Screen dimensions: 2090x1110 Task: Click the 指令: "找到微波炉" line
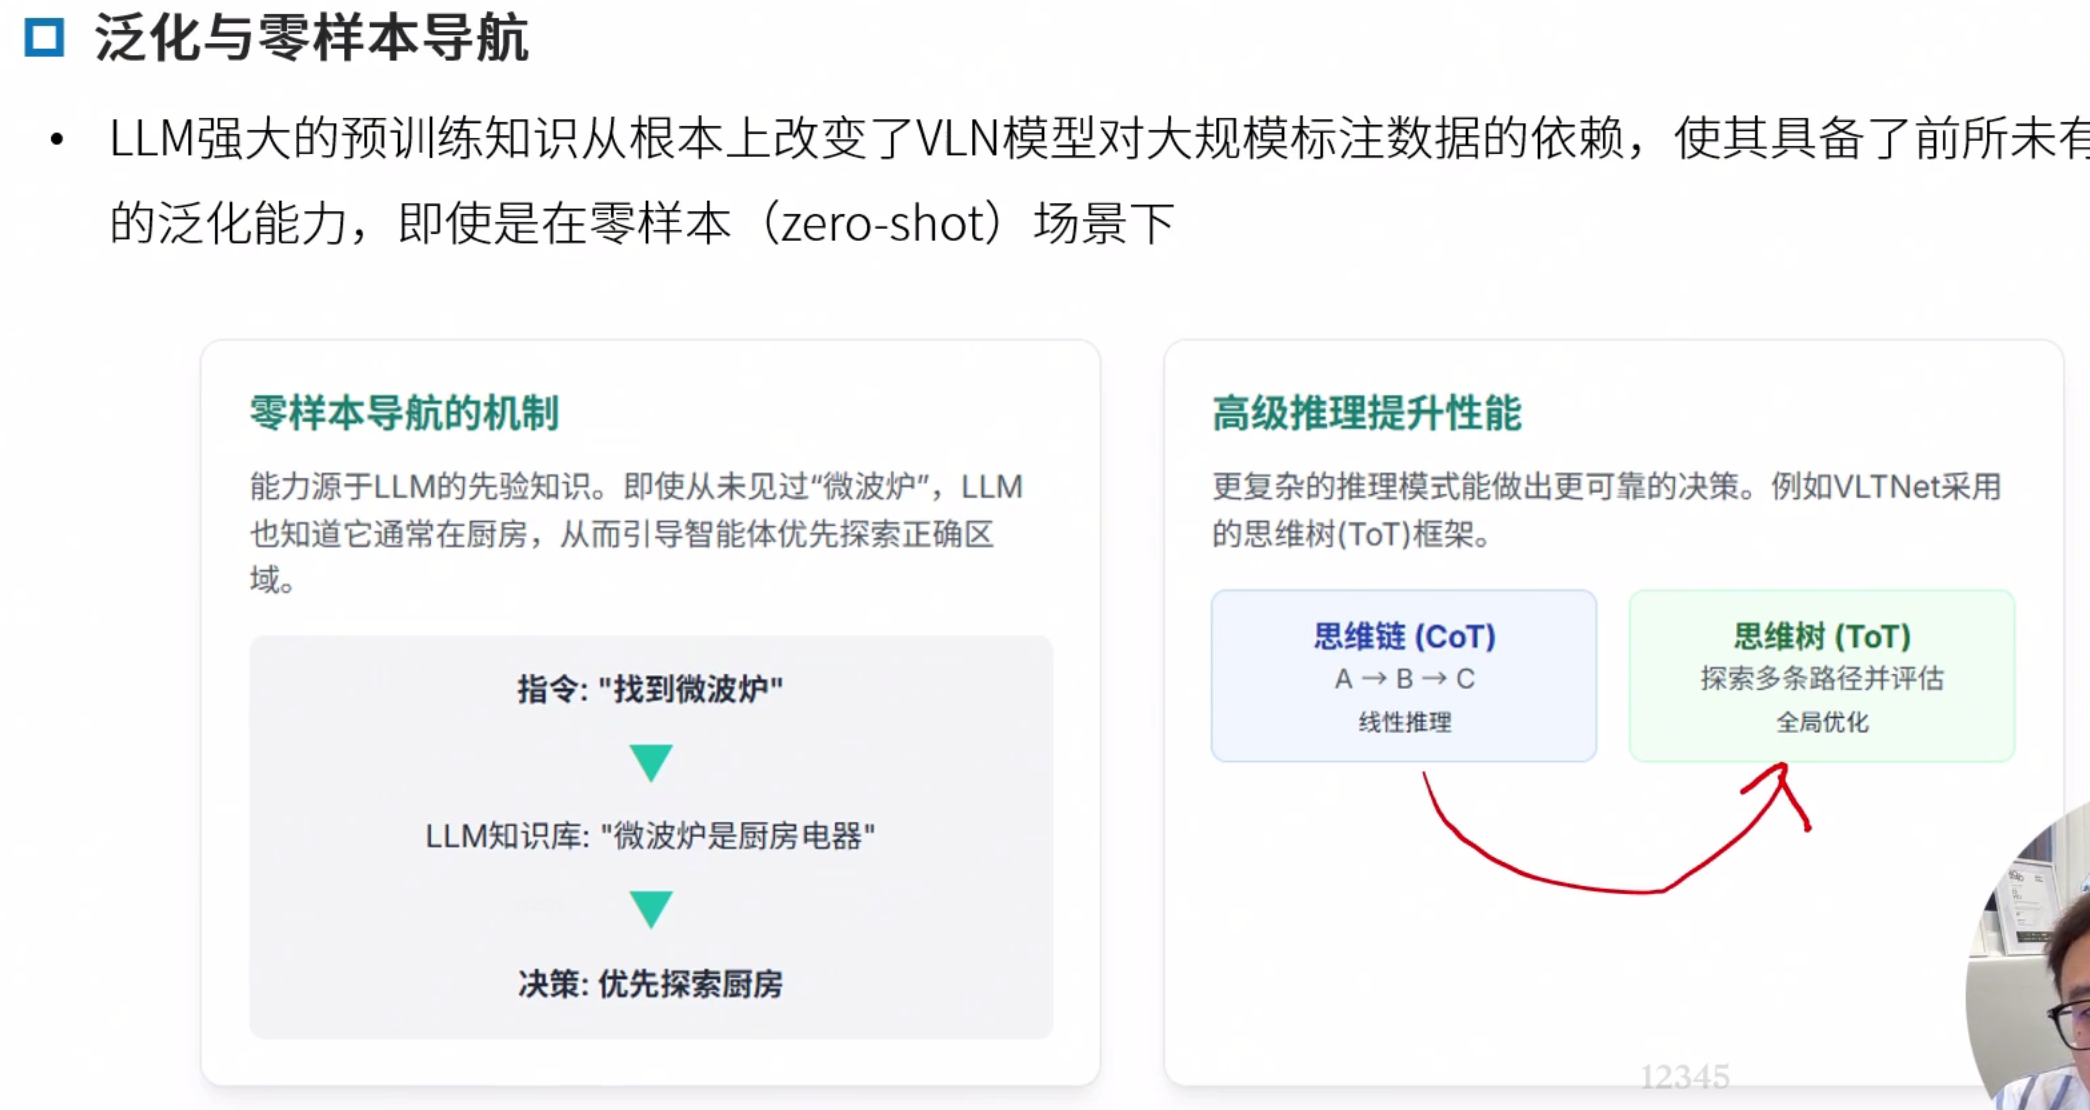[650, 689]
